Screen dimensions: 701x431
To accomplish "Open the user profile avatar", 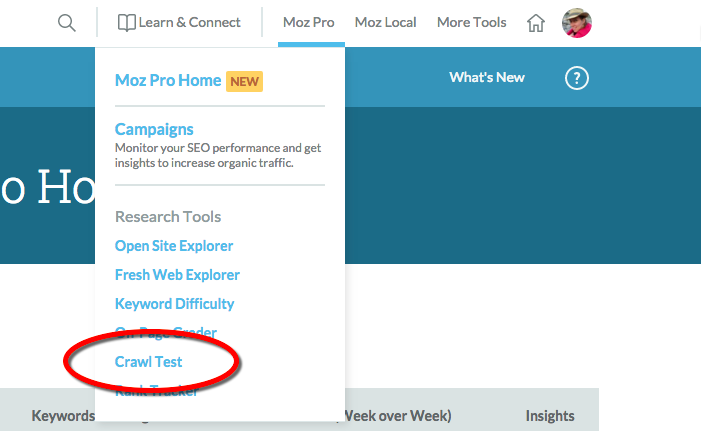I will pos(577,23).
